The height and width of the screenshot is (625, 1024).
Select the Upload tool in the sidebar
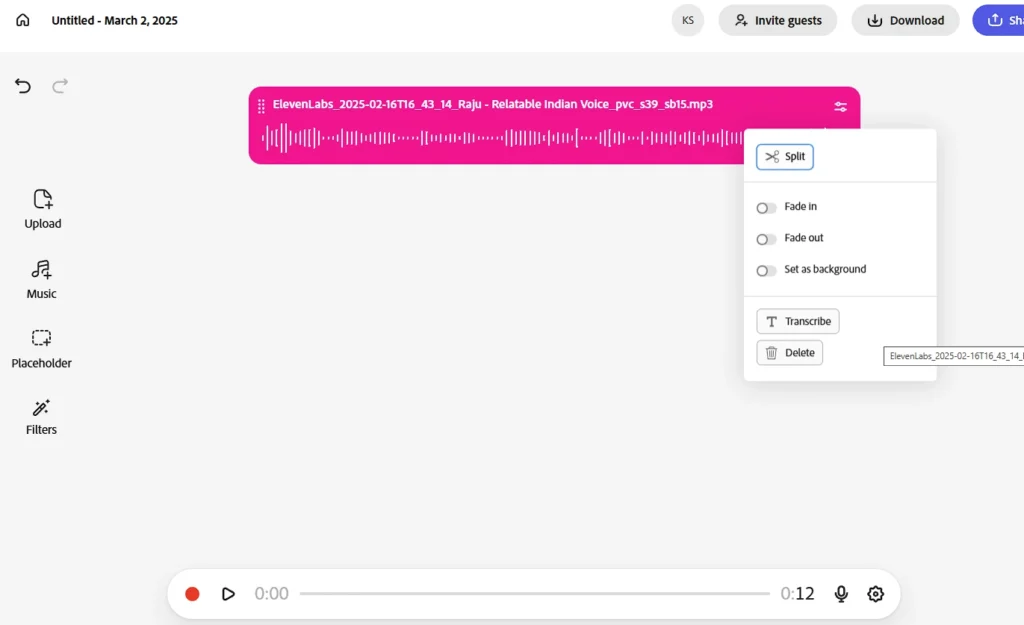(x=42, y=208)
